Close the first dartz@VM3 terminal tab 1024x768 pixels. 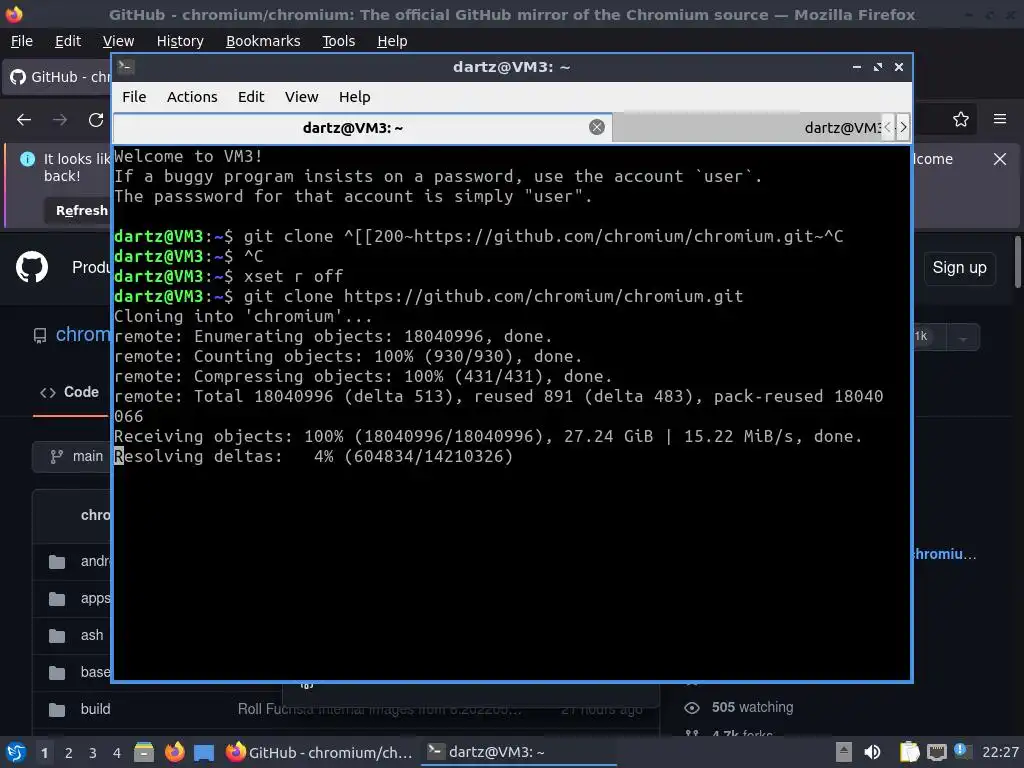pyautogui.click(x=597, y=127)
